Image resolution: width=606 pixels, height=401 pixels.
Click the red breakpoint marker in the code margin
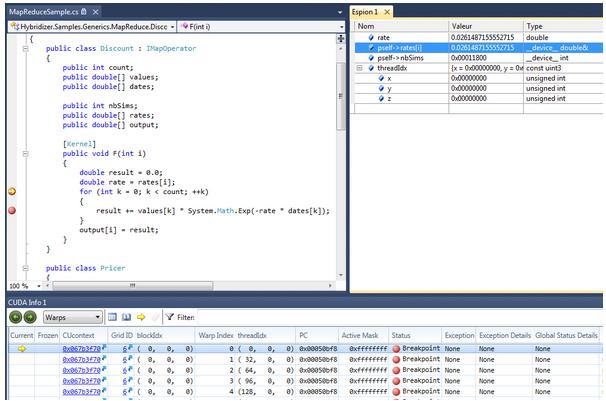pos(12,210)
